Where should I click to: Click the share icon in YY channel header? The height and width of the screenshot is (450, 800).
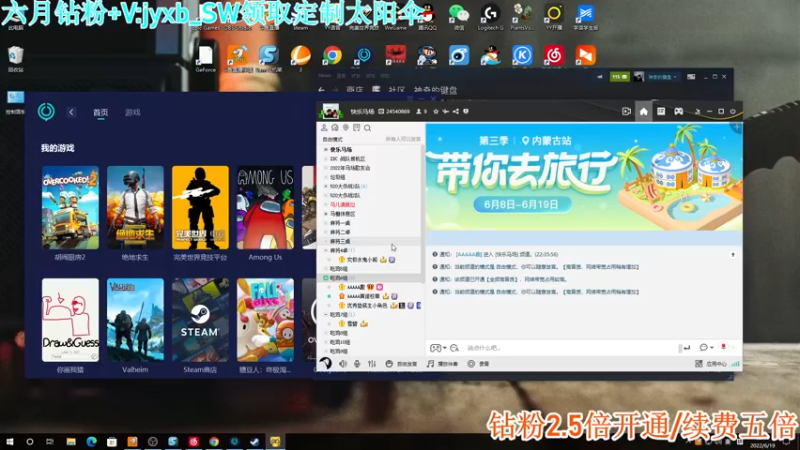pyautogui.click(x=456, y=111)
